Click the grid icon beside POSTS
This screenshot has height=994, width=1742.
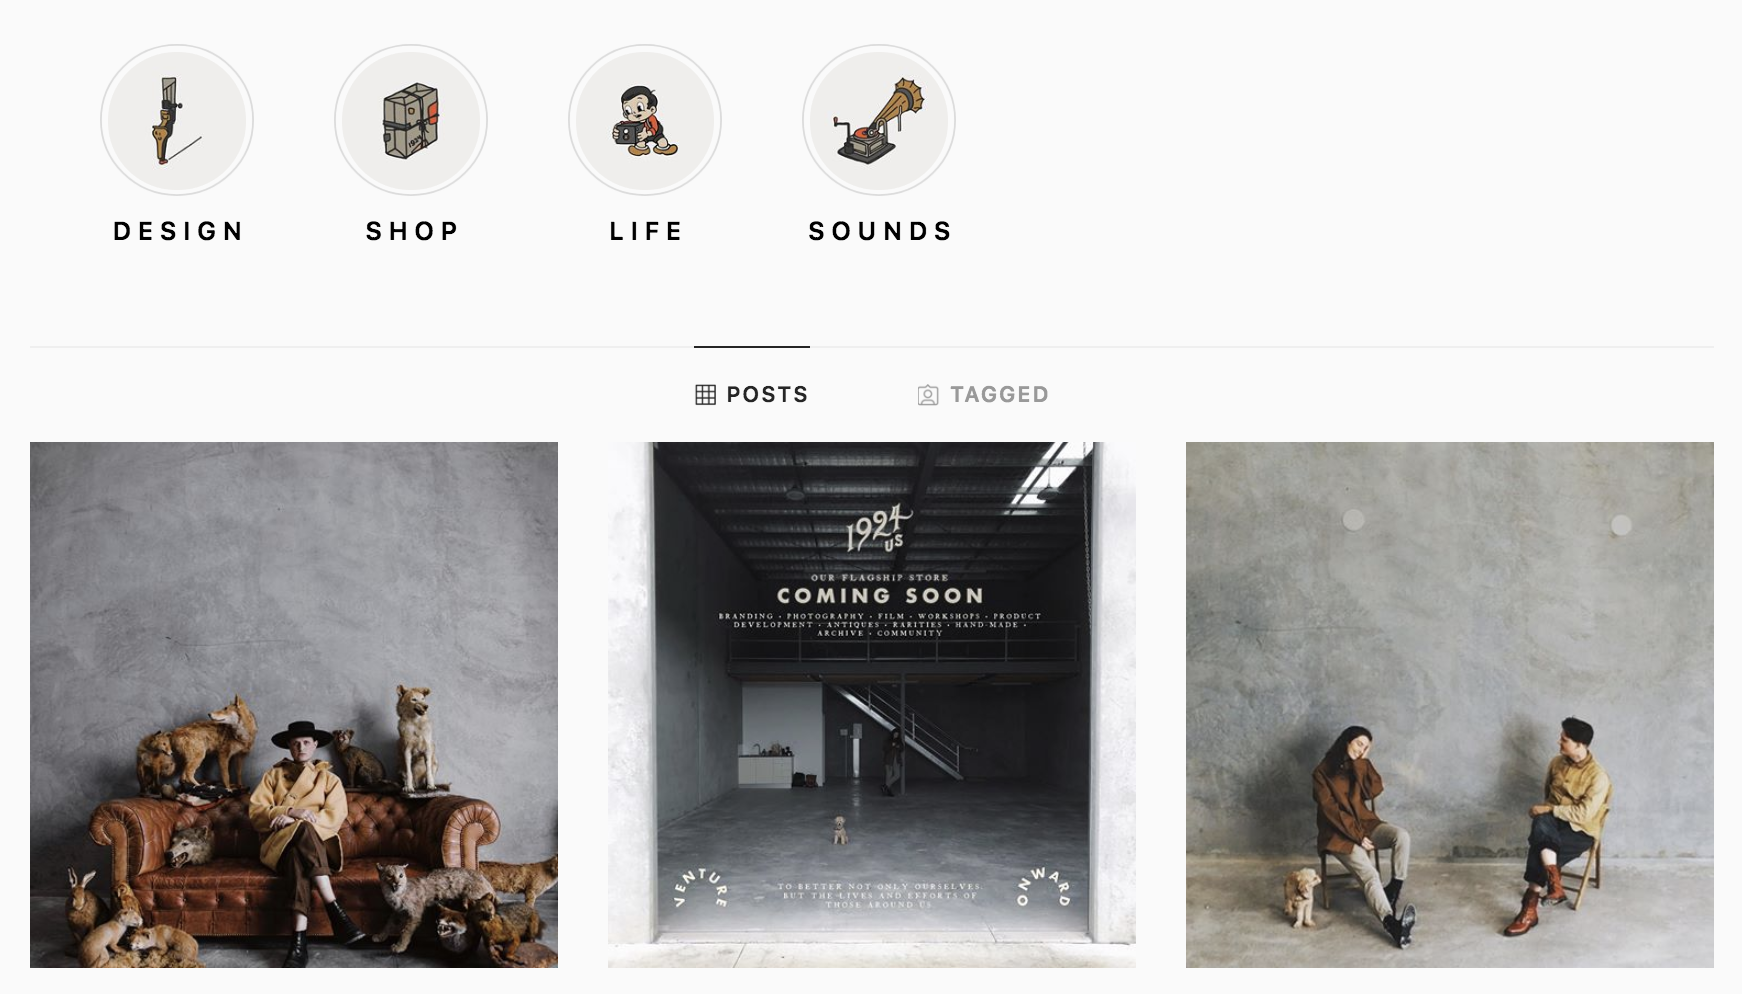pyautogui.click(x=705, y=395)
